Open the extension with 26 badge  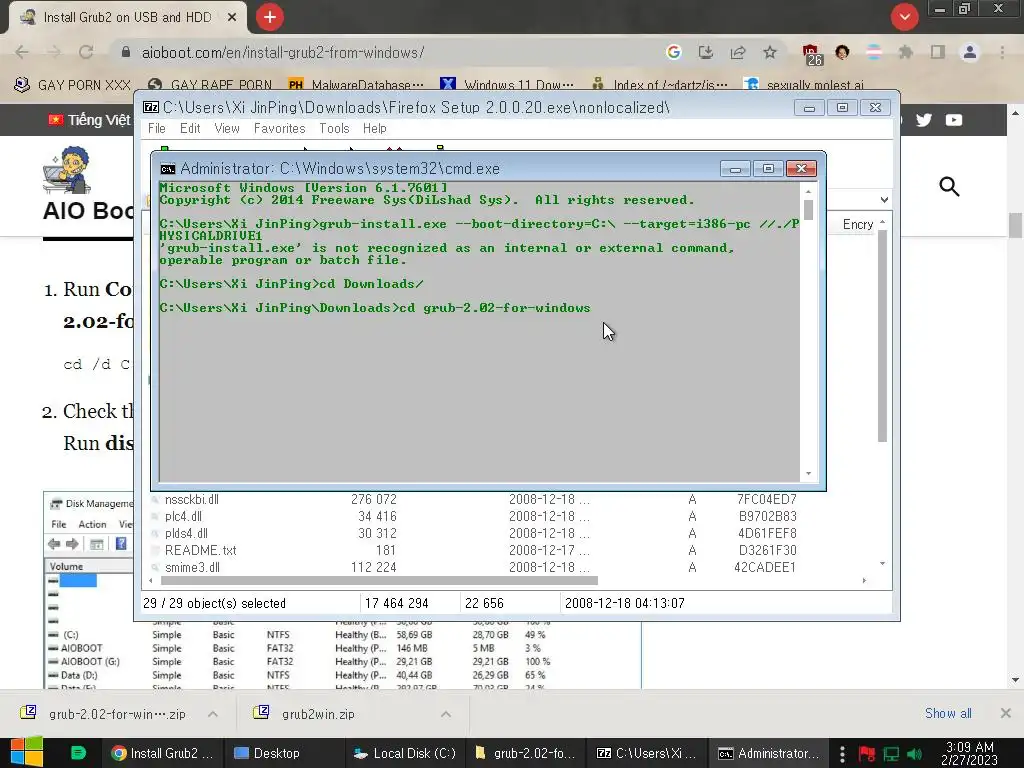tap(812, 55)
